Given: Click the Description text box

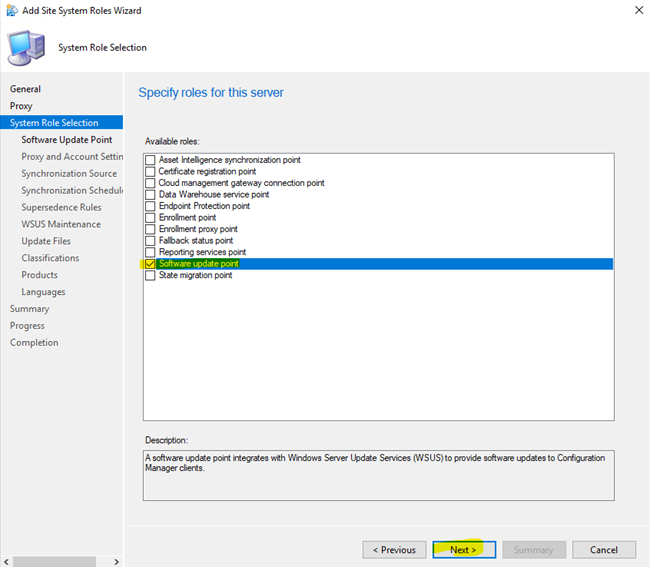Looking at the screenshot, I should [x=378, y=475].
